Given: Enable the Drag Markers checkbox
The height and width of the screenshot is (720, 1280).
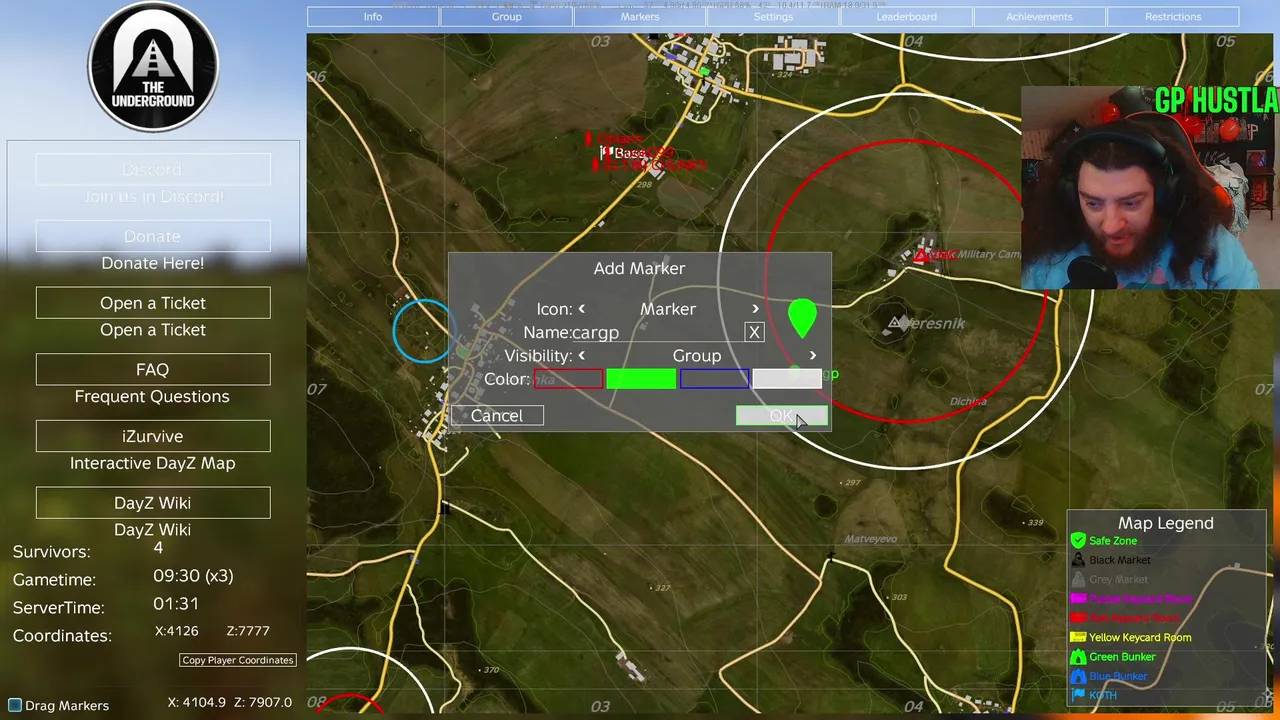Looking at the screenshot, I should [x=15, y=706].
